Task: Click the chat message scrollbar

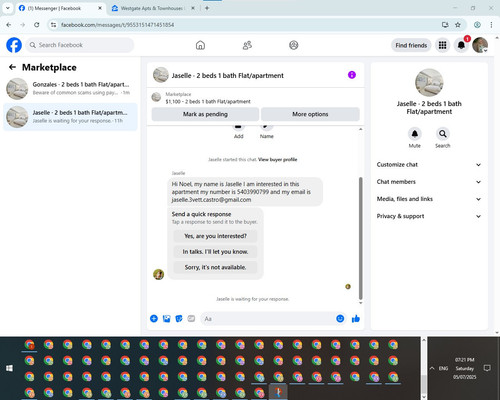Action: [360, 238]
